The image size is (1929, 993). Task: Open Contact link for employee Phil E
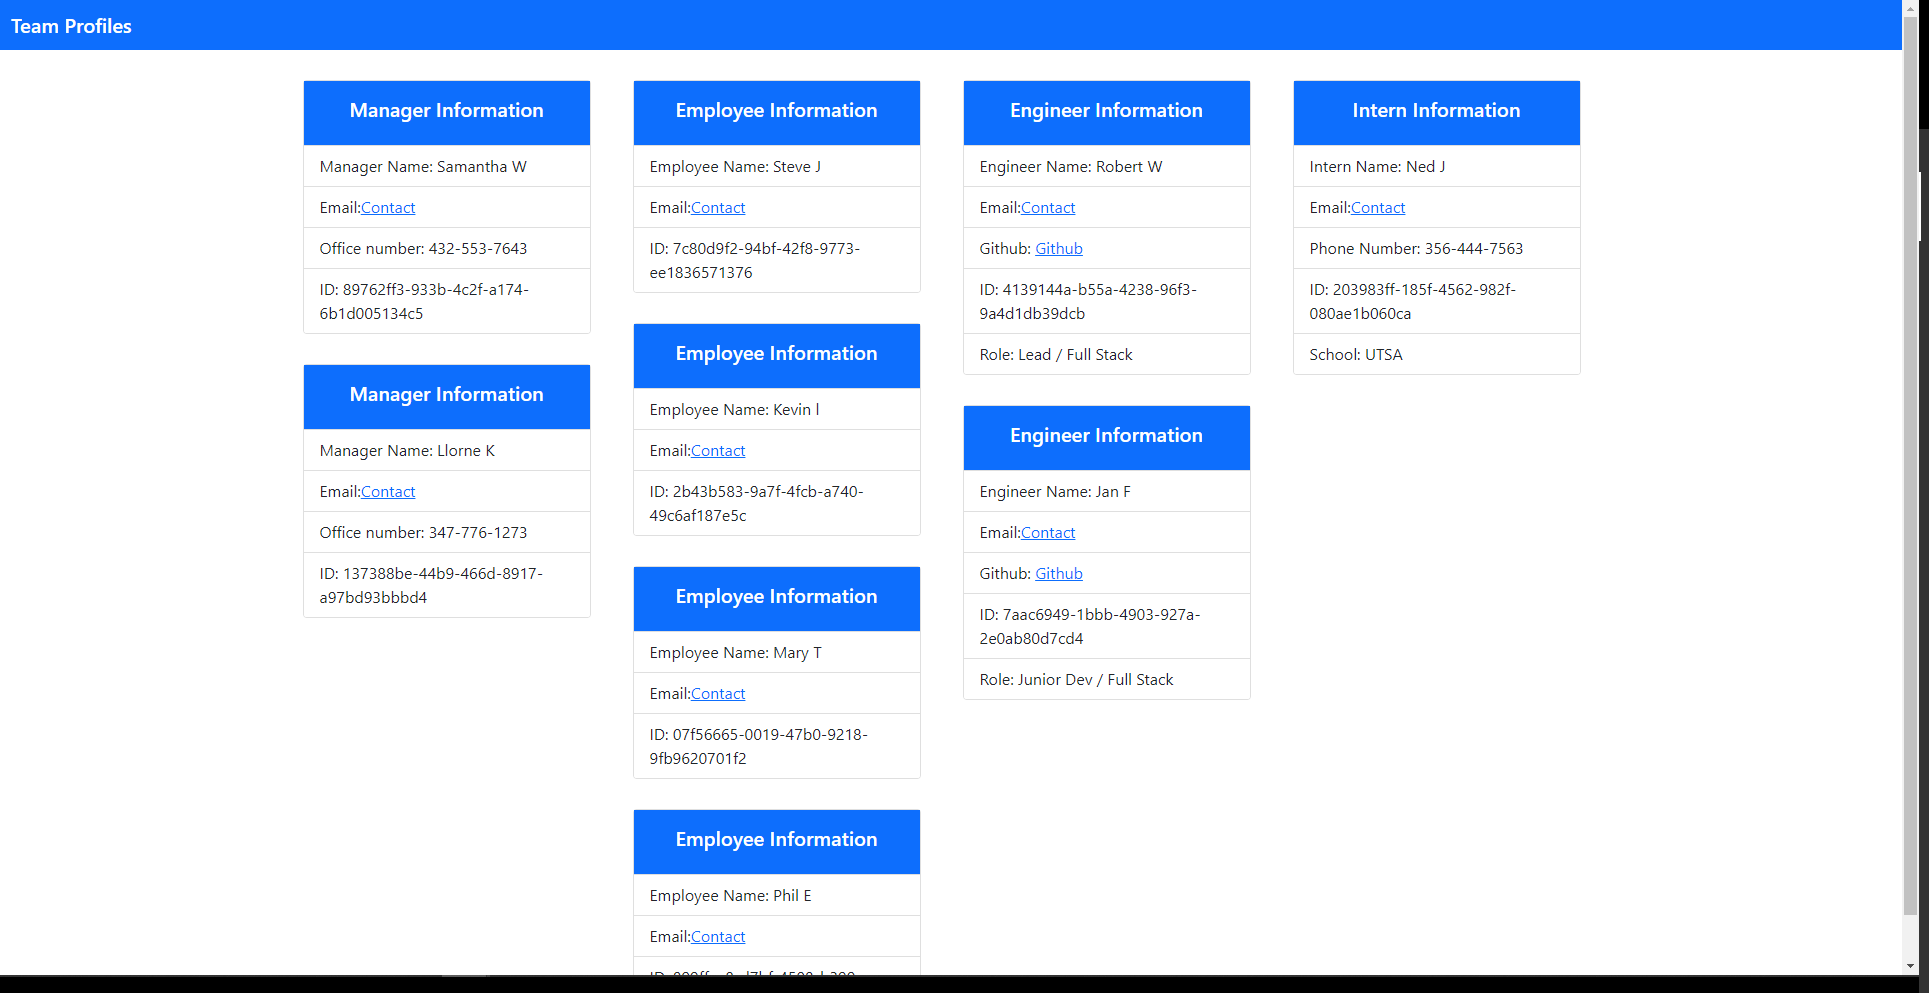click(718, 936)
